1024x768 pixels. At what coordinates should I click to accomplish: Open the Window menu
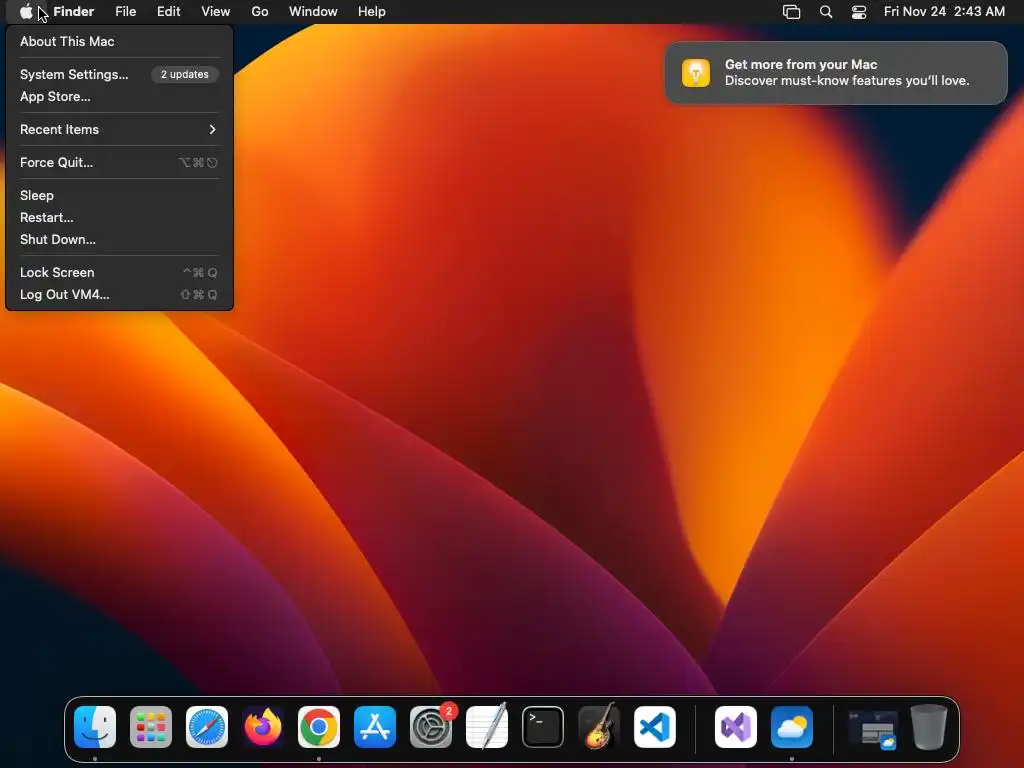(x=313, y=12)
